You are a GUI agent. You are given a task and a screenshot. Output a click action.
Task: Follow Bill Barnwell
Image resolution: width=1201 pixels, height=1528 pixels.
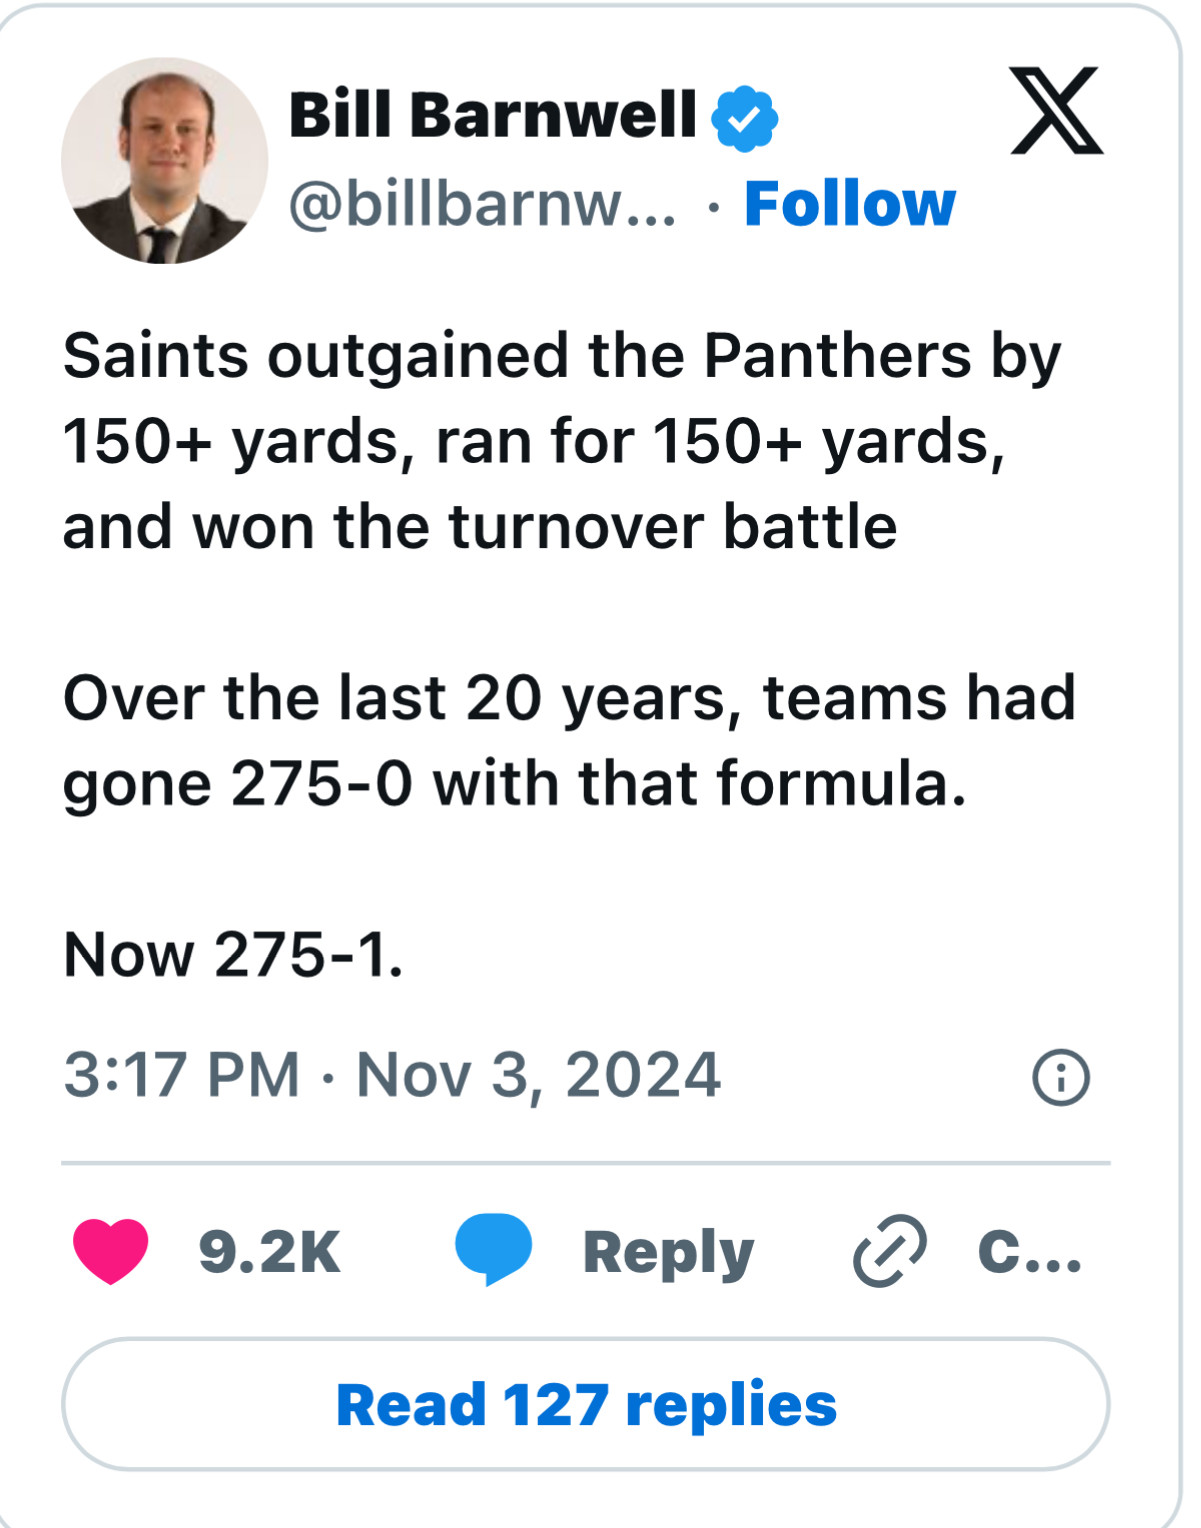click(x=850, y=204)
